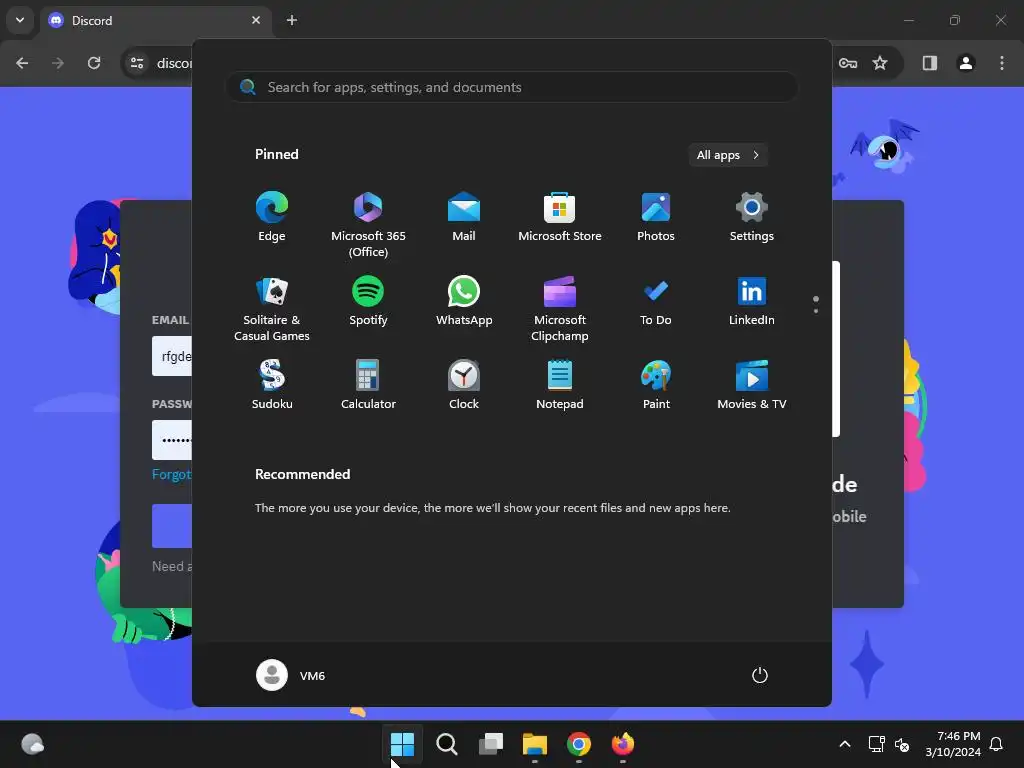Launch Microsoft Clipchamp
The height and width of the screenshot is (768, 1024).
coord(560,309)
